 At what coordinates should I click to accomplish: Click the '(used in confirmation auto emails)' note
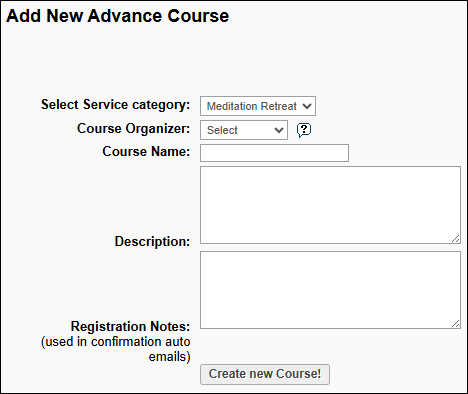(116, 349)
